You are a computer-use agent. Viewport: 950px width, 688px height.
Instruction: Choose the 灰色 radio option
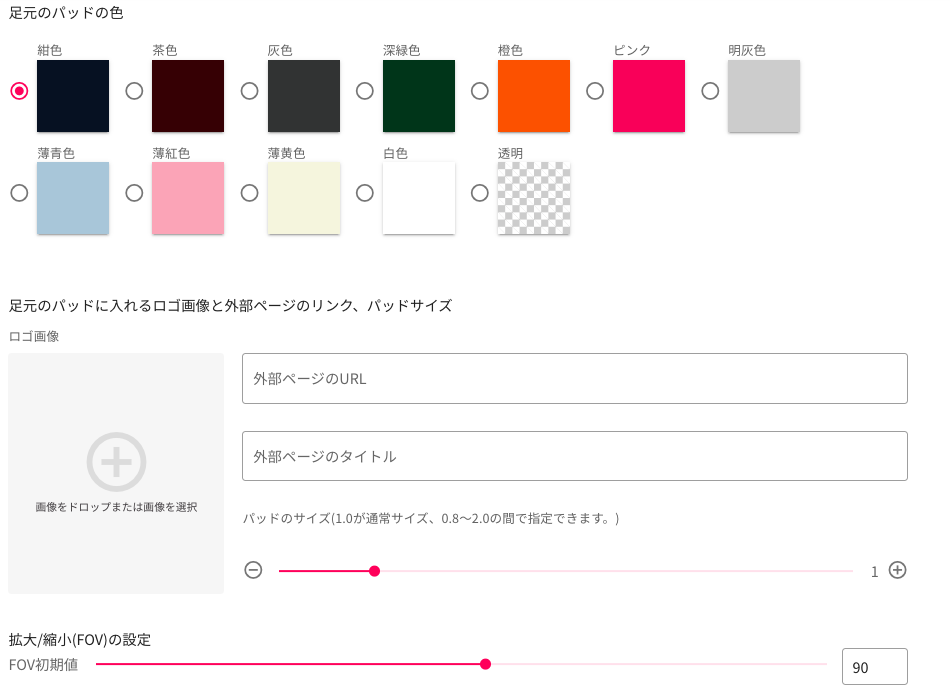tap(250, 91)
